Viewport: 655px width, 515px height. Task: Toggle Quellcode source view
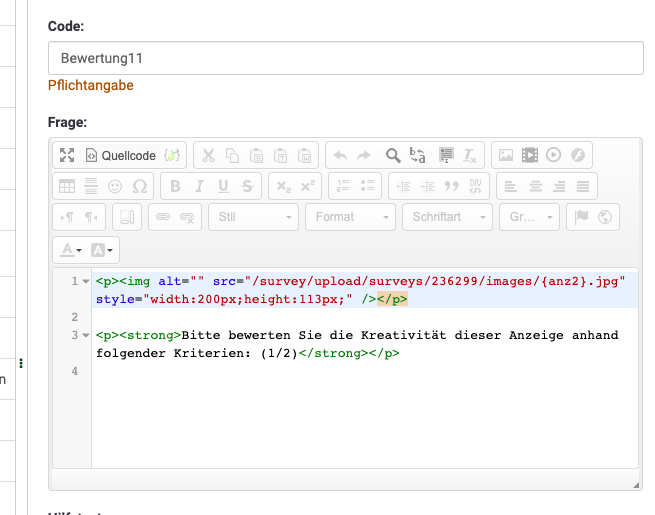tap(120, 155)
